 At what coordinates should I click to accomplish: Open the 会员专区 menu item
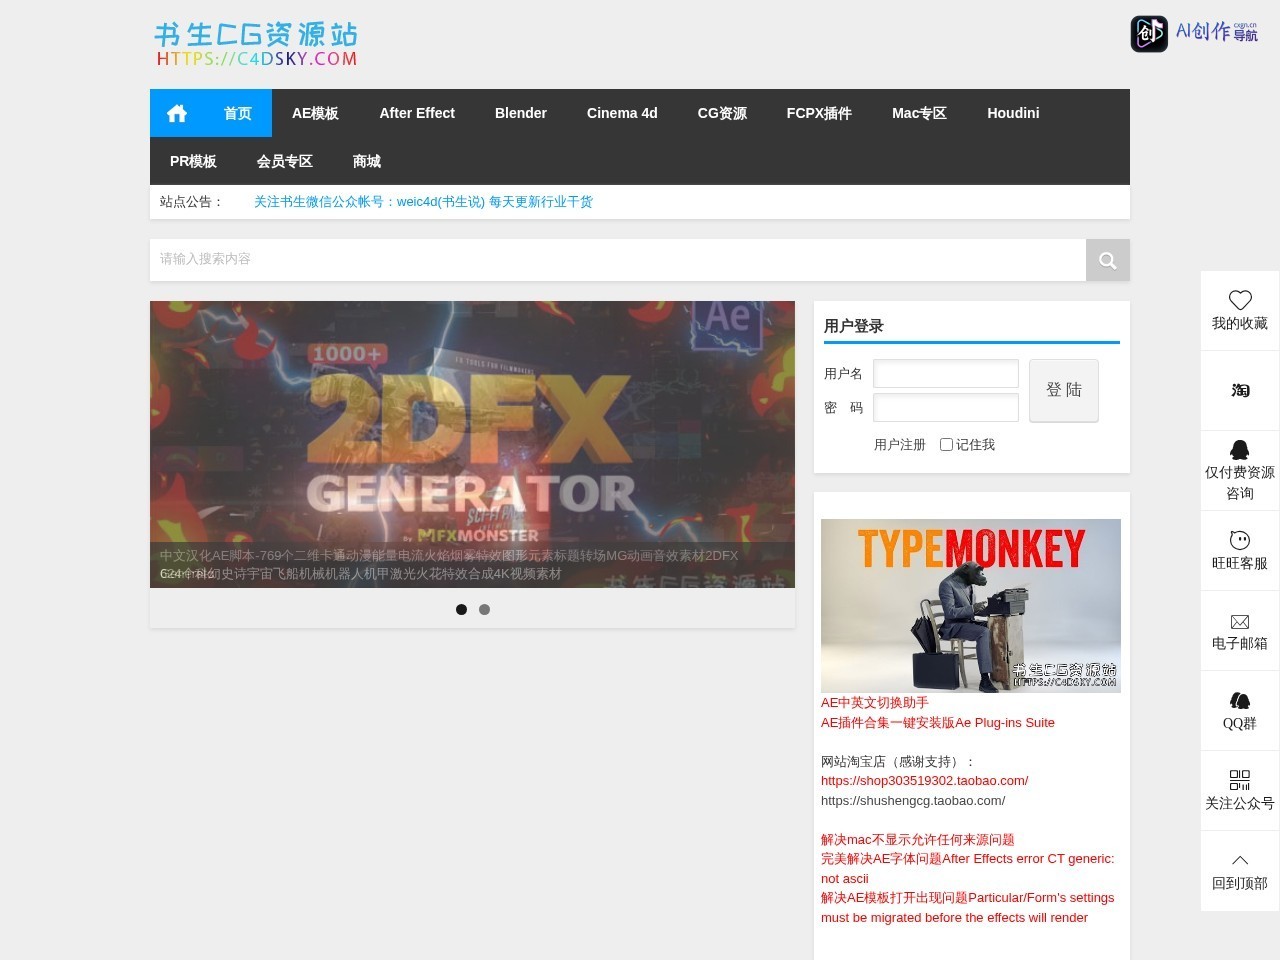click(x=285, y=161)
